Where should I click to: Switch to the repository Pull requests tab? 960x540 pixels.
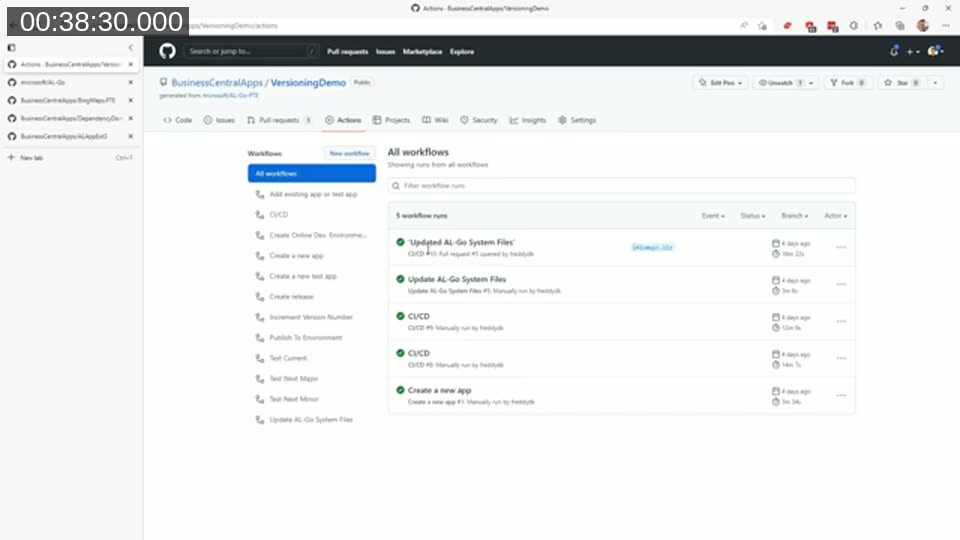(x=279, y=120)
